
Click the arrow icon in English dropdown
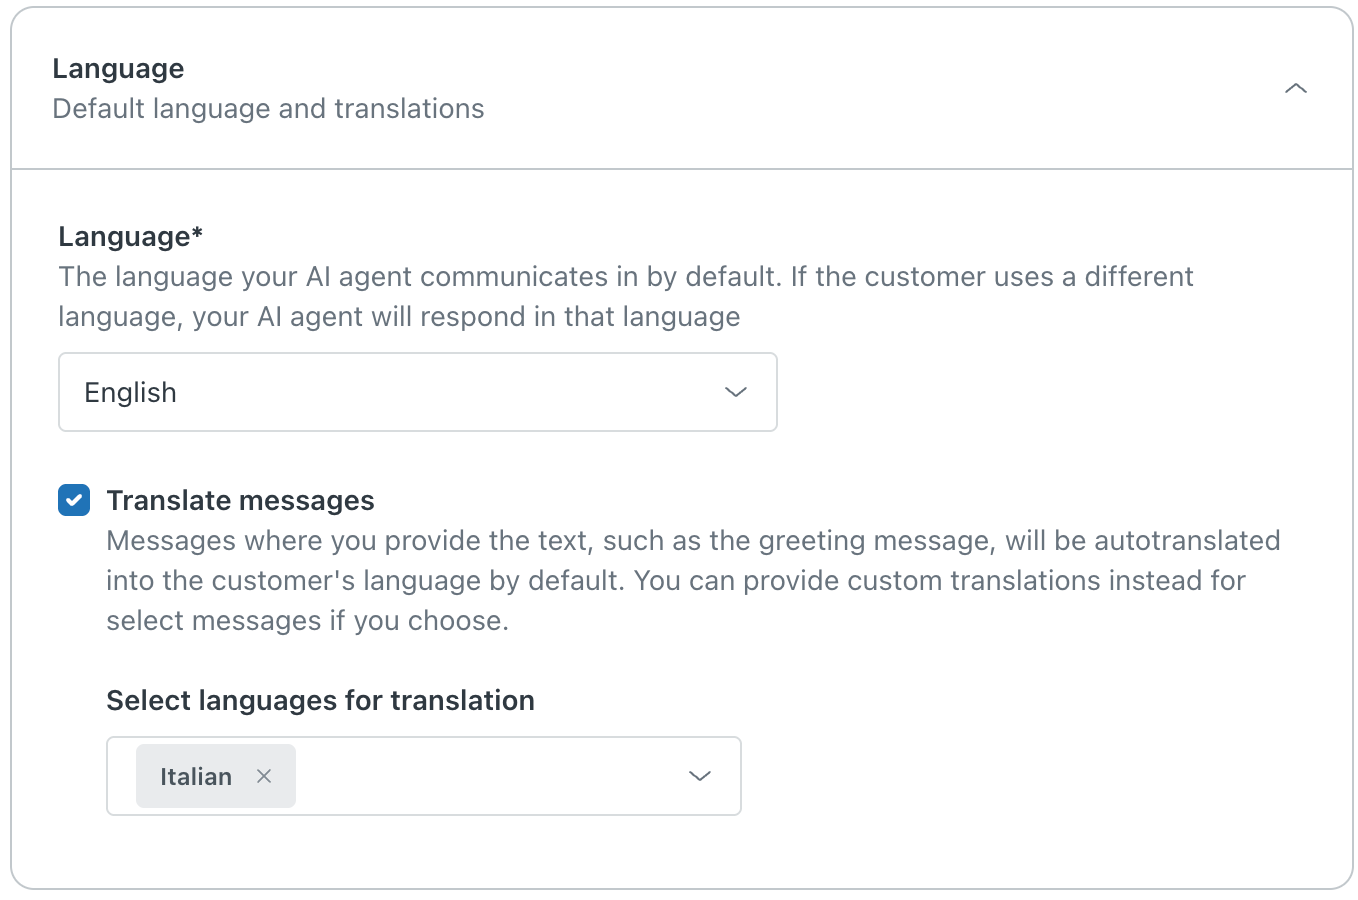(x=736, y=392)
